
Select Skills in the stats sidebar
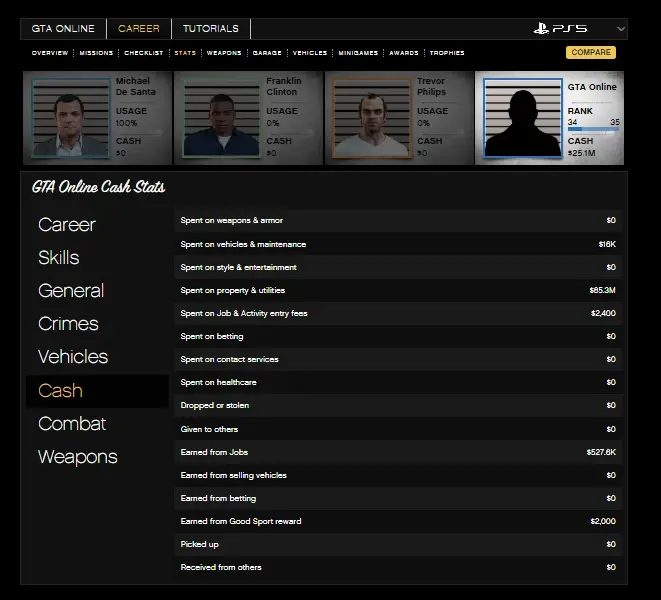click(58, 258)
